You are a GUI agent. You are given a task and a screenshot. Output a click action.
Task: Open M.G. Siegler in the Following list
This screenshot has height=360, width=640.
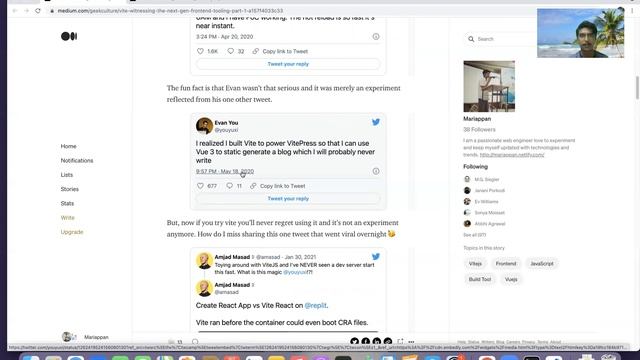click(x=487, y=179)
